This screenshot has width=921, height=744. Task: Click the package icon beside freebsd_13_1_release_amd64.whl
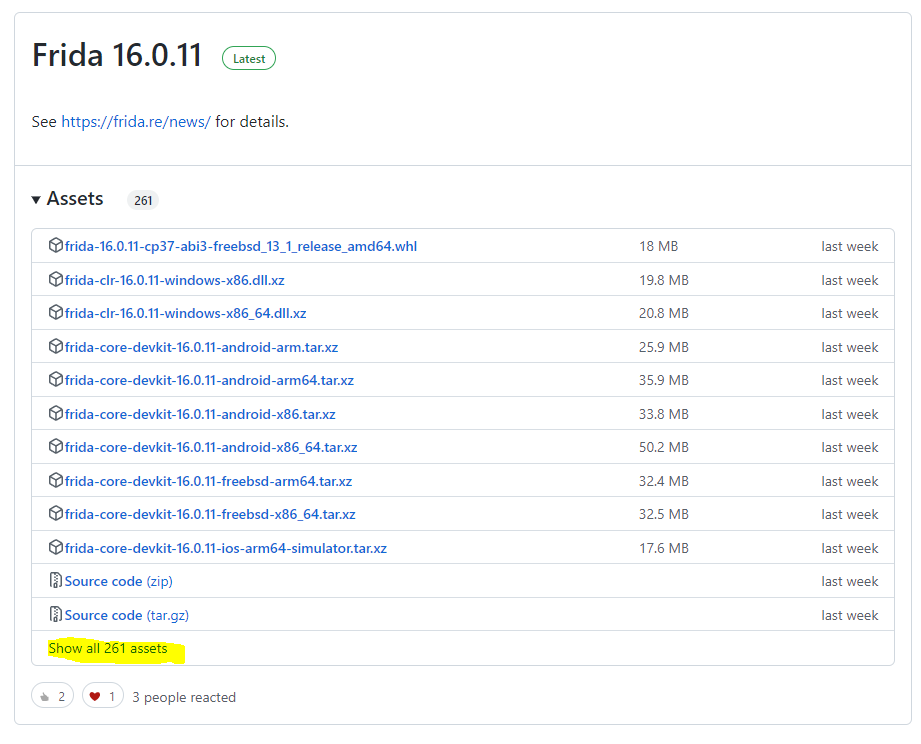55,245
